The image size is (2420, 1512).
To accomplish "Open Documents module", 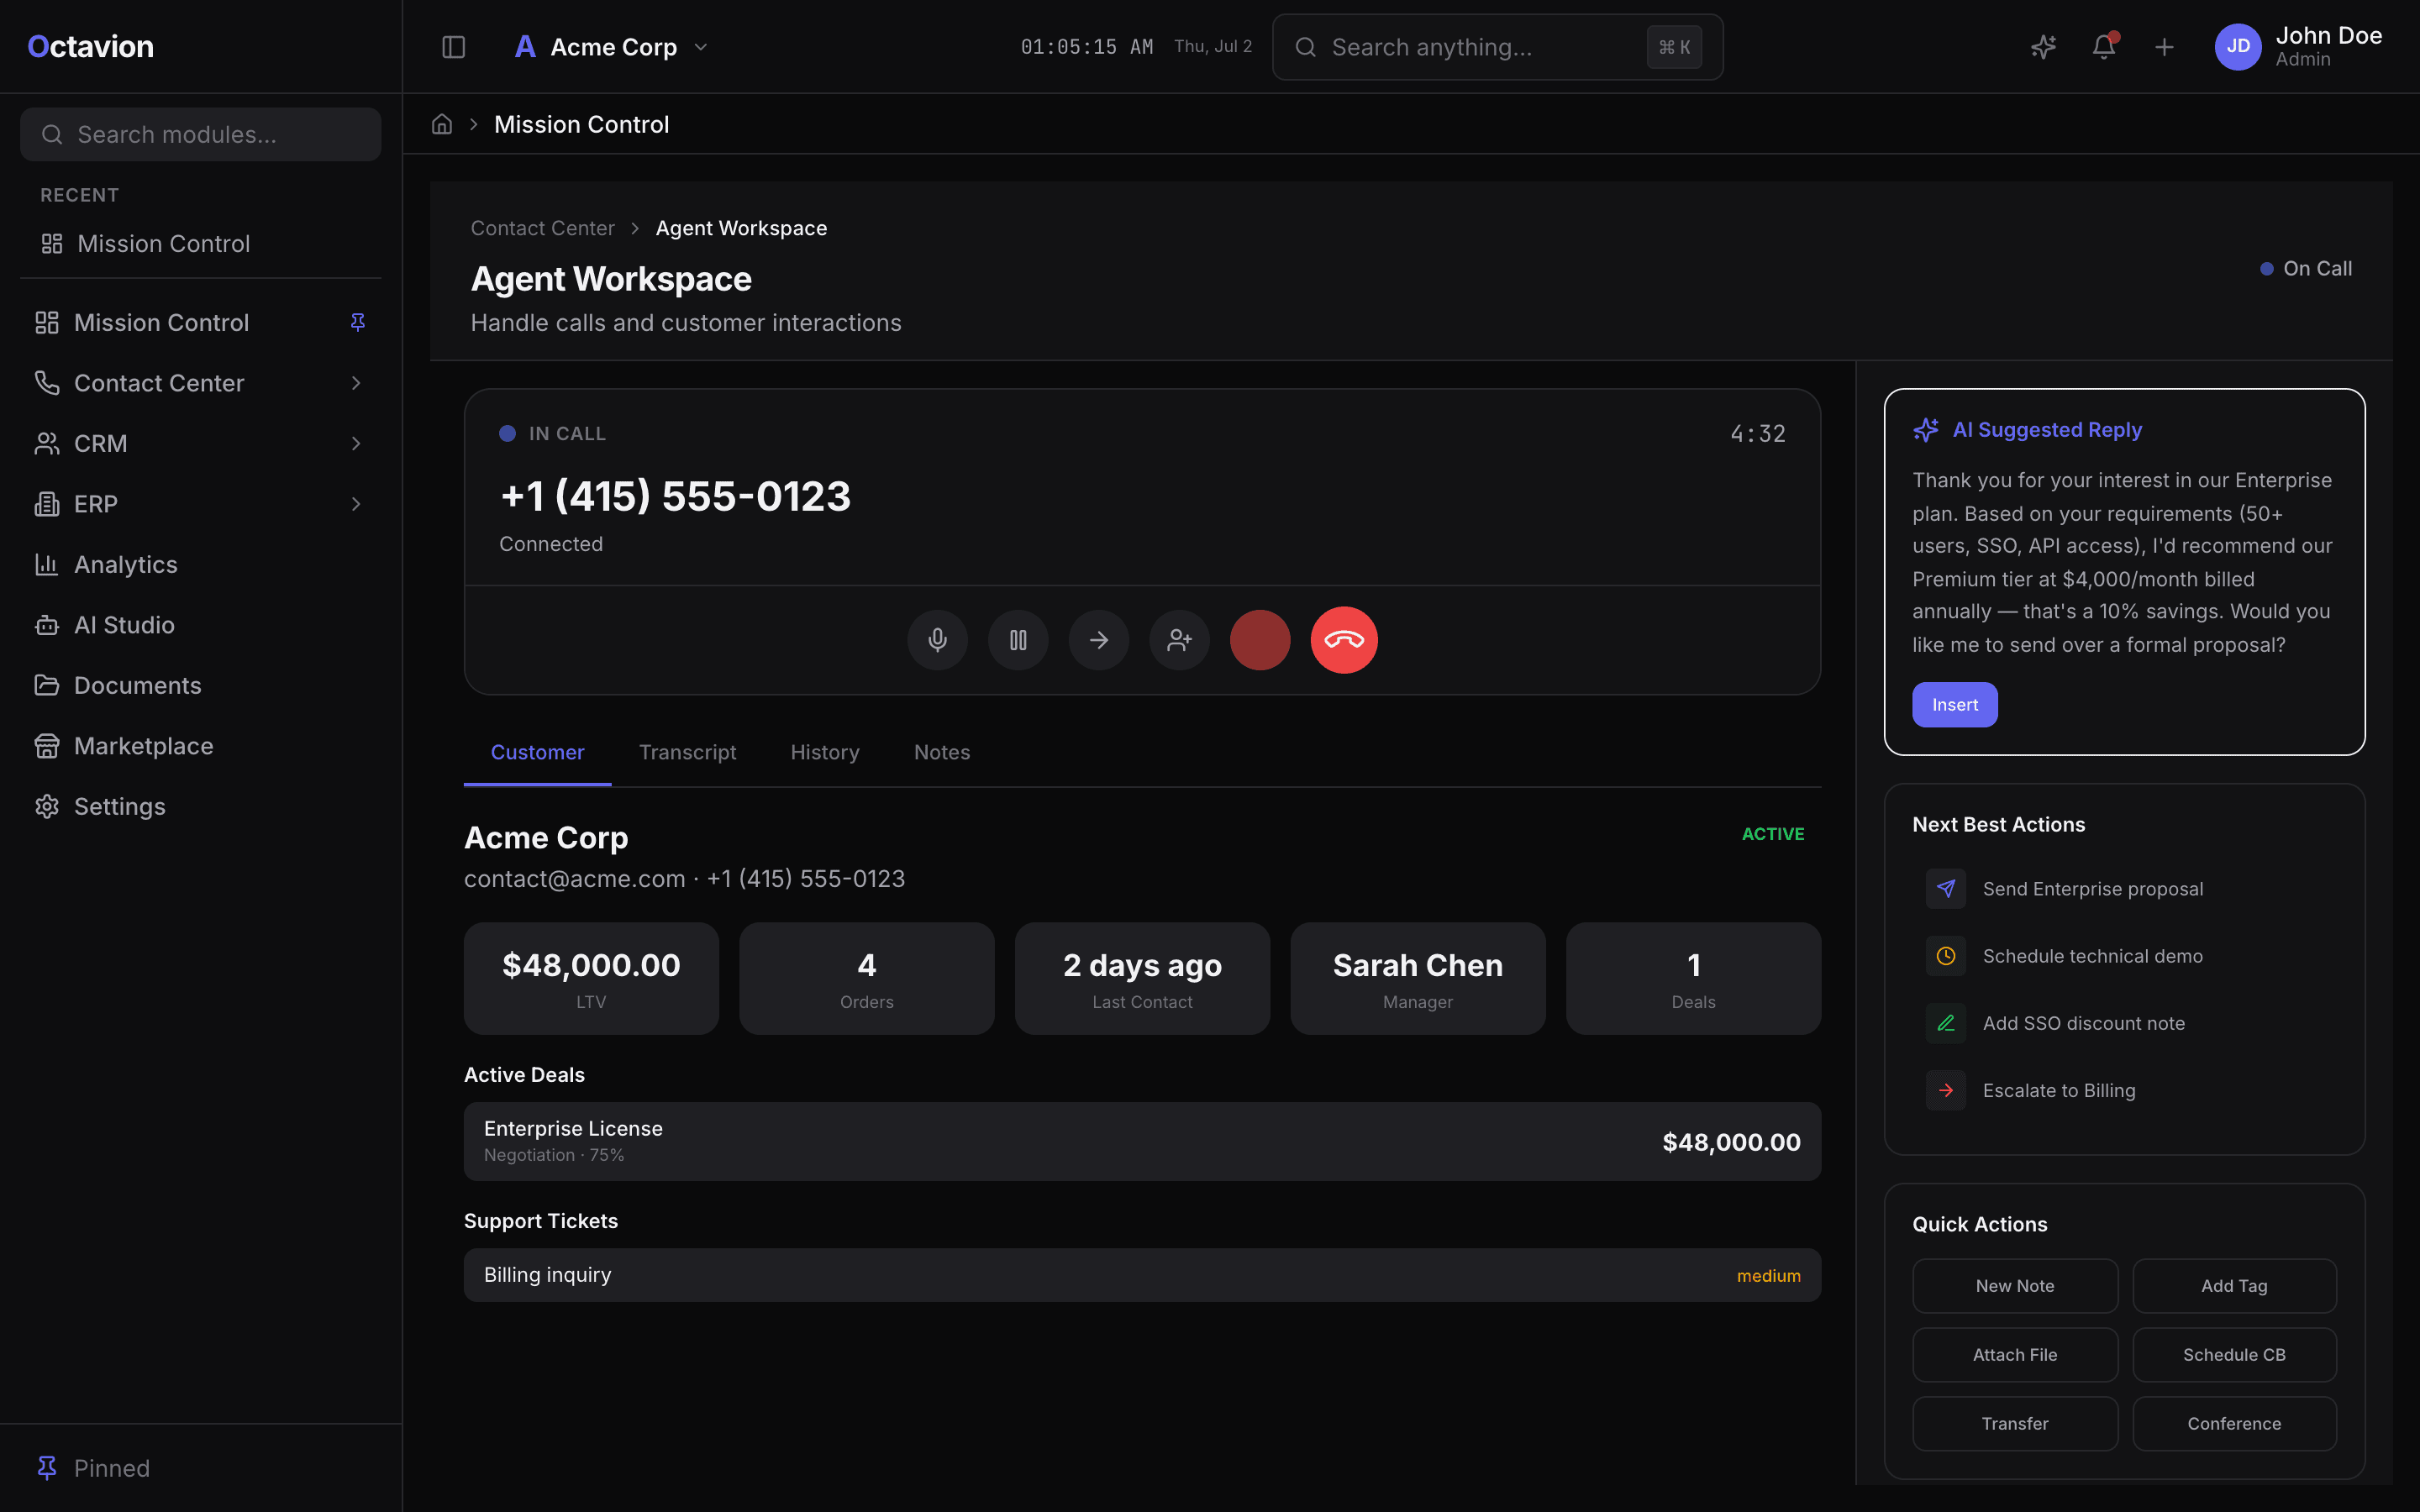I will [200, 685].
